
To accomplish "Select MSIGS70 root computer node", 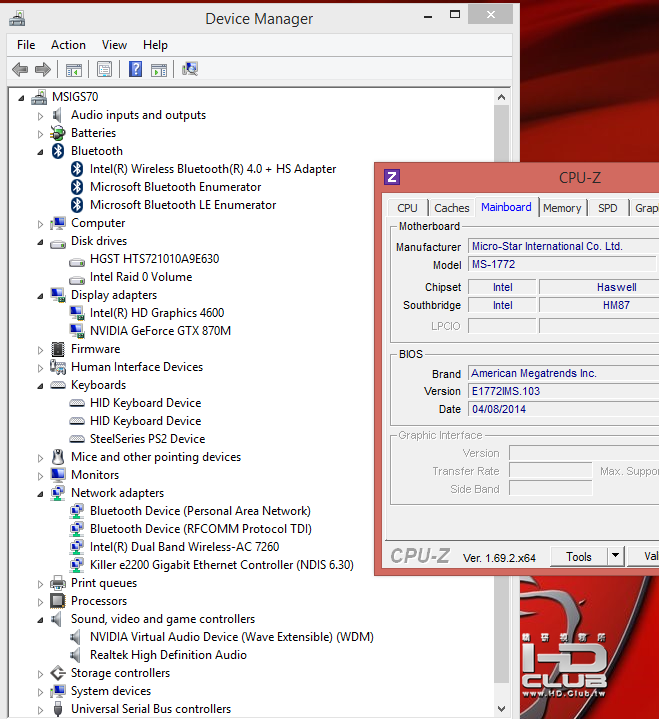I will (x=75, y=97).
